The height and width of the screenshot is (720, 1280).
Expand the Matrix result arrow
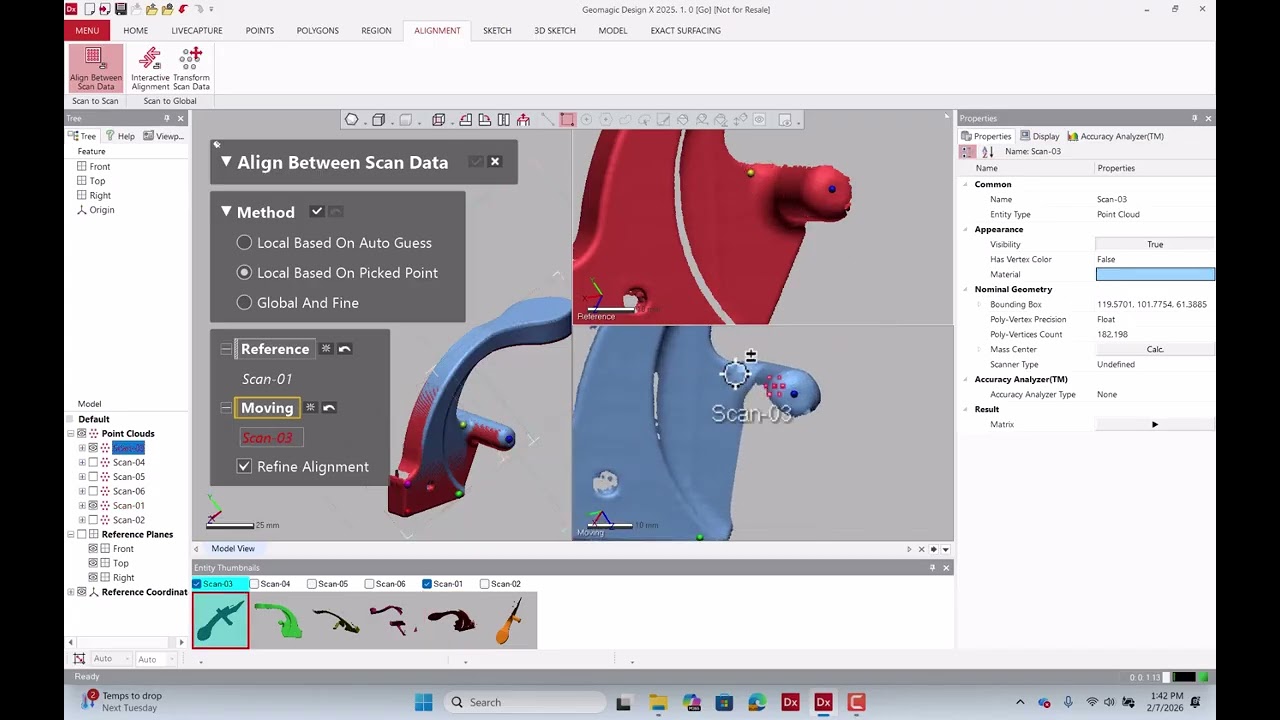(1155, 424)
